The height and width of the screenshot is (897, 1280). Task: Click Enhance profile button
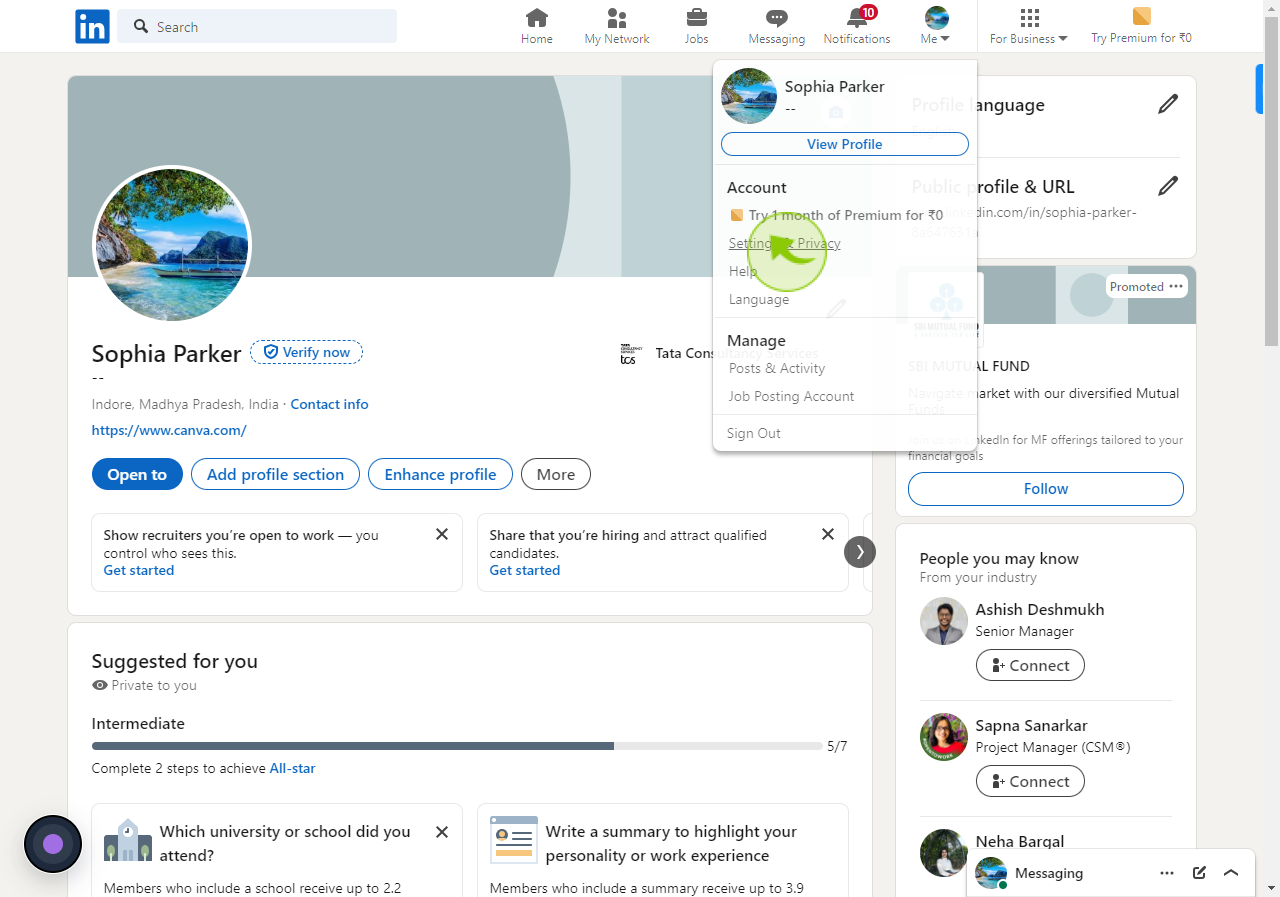point(440,474)
